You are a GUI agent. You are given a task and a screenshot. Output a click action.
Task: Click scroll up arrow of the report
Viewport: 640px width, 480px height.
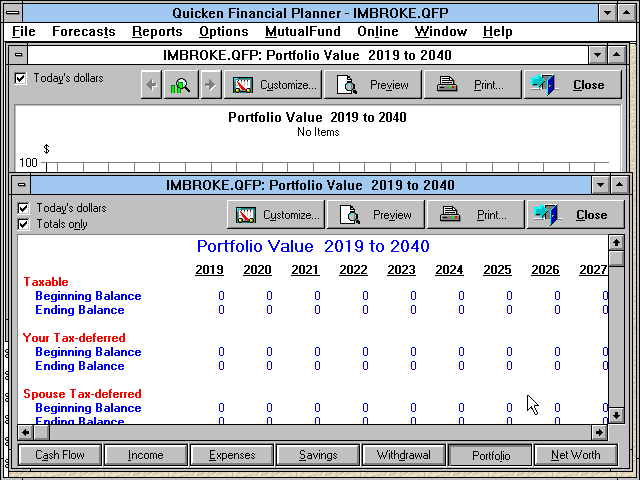pyautogui.click(x=616, y=243)
